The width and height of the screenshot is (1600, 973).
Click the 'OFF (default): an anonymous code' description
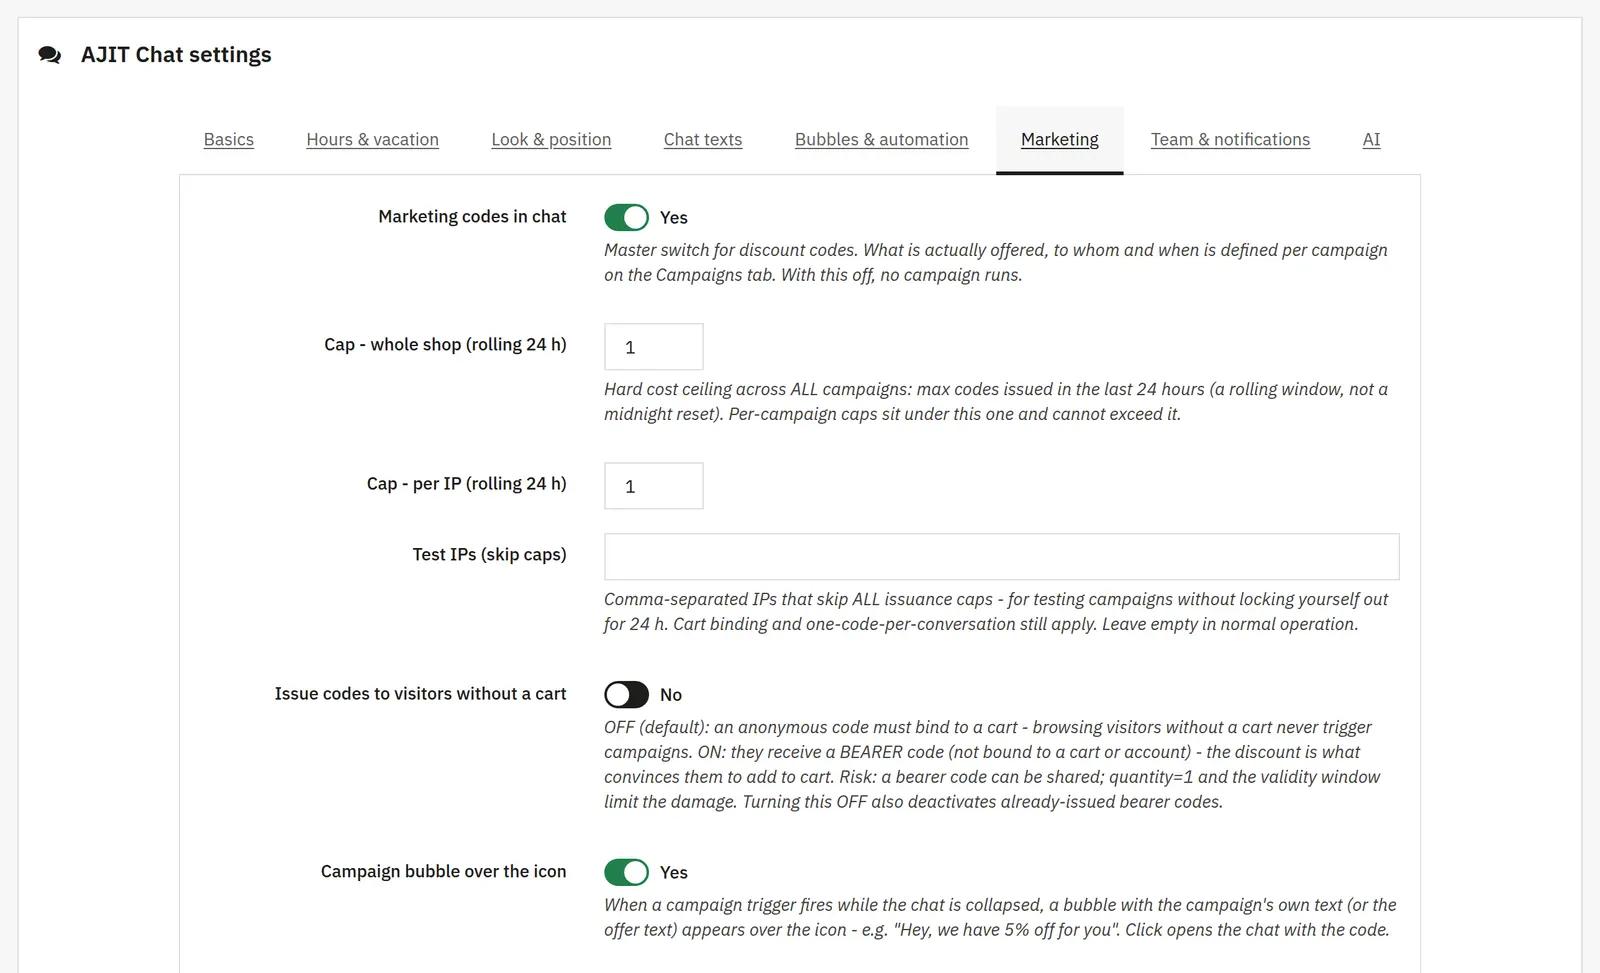tap(992, 764)
